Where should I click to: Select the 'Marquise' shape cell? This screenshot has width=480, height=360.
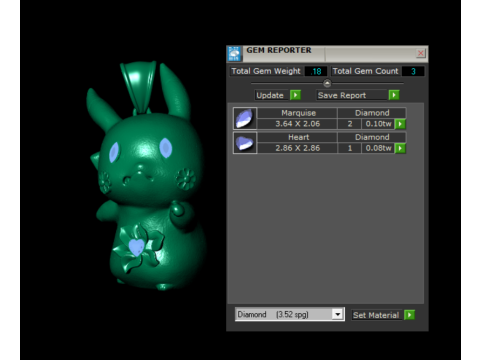coord(297,113)
